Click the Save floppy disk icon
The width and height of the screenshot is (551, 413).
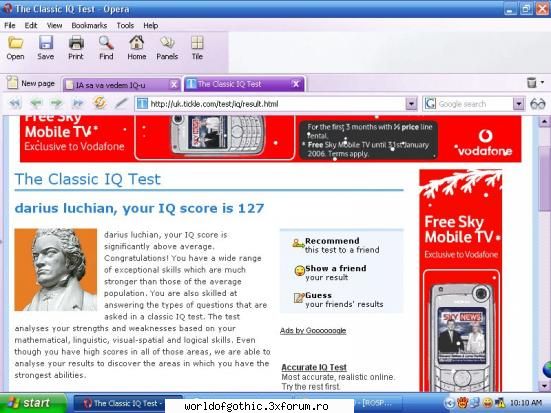(46, 43)
